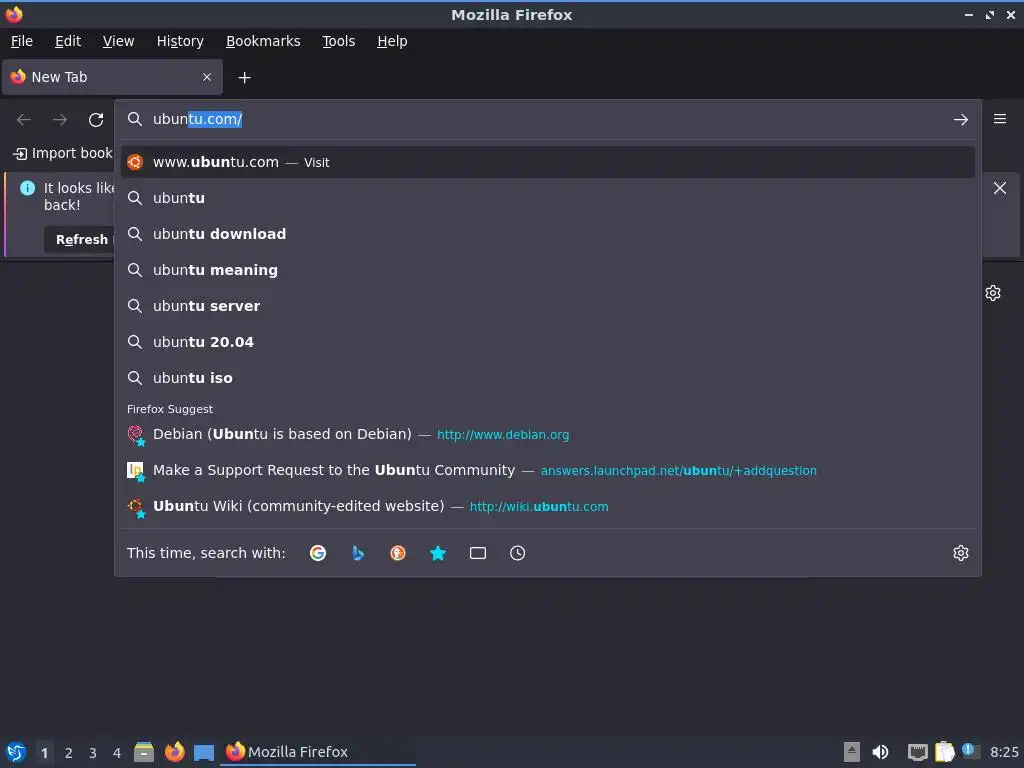Select the New Tab tab
Viewport: 1024px width, 768px height.
[112, 77]
